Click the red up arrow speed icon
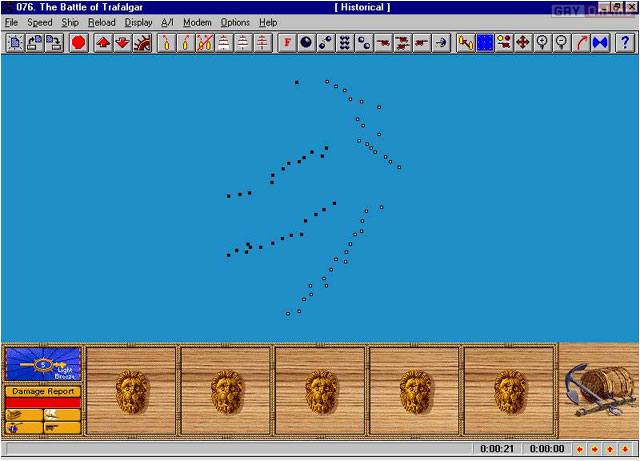 [x=103, y=42]
